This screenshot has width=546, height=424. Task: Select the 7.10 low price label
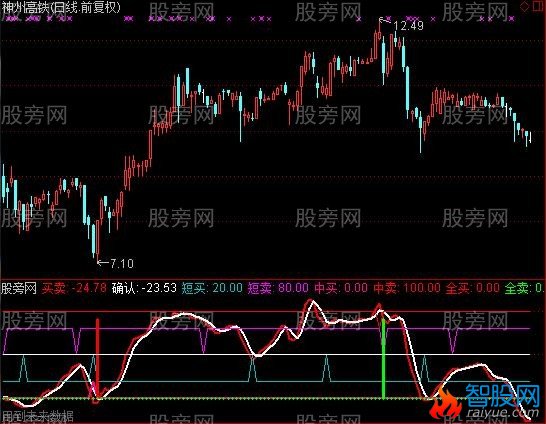122,263
